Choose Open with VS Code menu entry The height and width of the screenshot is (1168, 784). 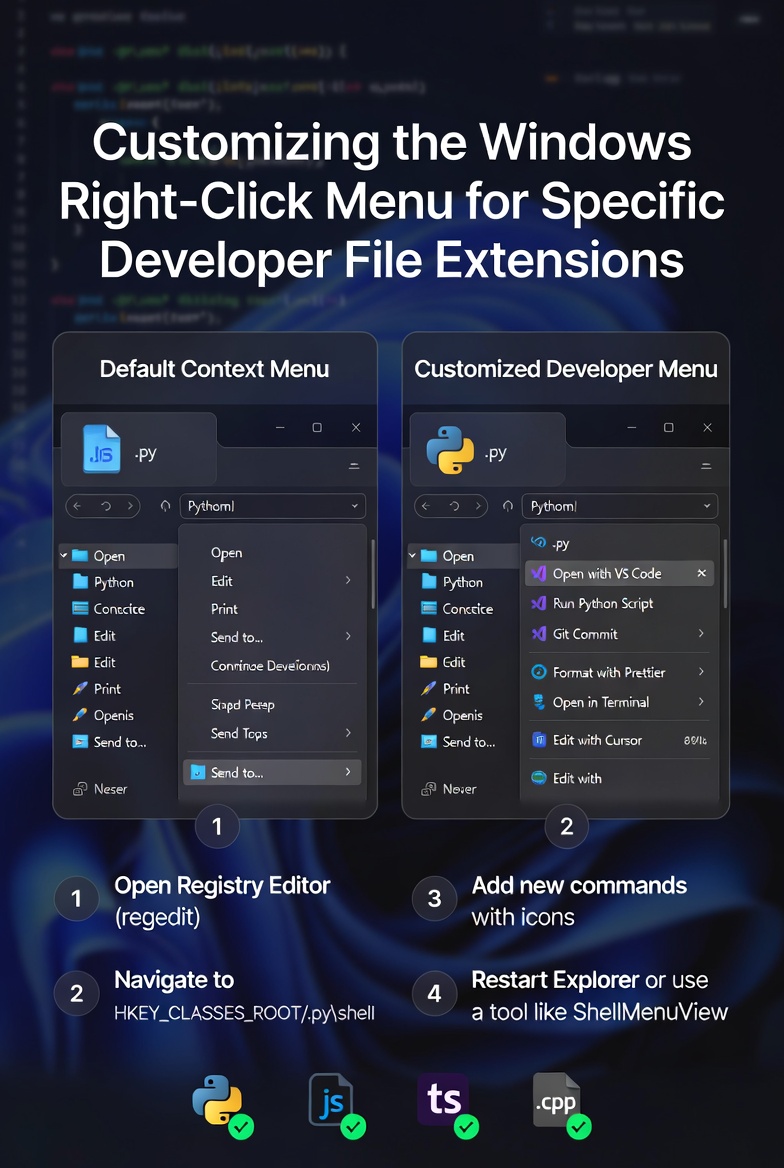click(x=620, y=574)
